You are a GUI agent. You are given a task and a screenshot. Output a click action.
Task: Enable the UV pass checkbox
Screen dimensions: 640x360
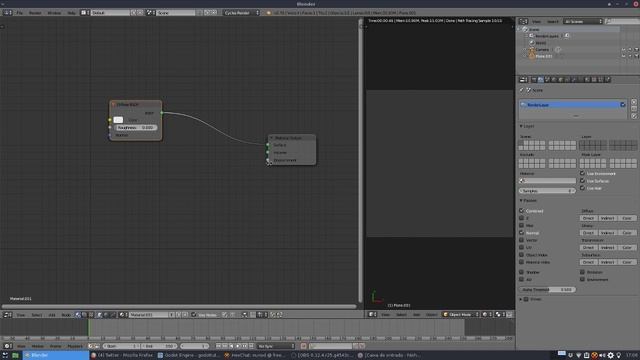(522, 247)
